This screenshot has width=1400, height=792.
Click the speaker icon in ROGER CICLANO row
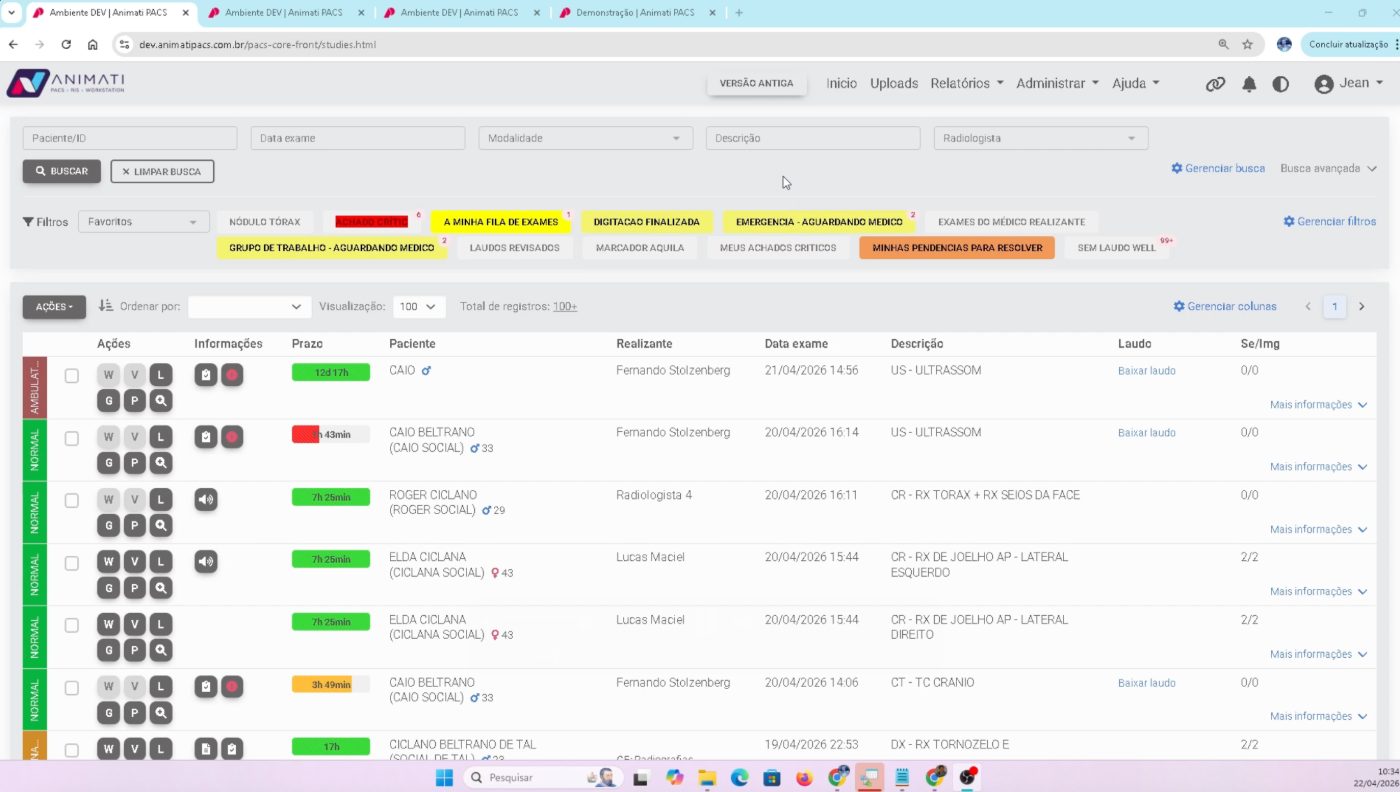206,499
